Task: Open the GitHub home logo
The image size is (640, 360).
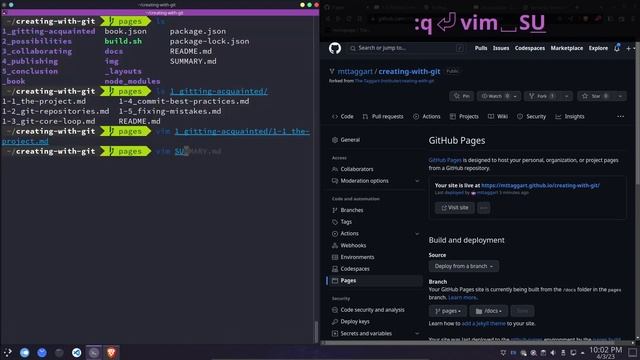Action: pyautogui.click(x=335, y=48)
